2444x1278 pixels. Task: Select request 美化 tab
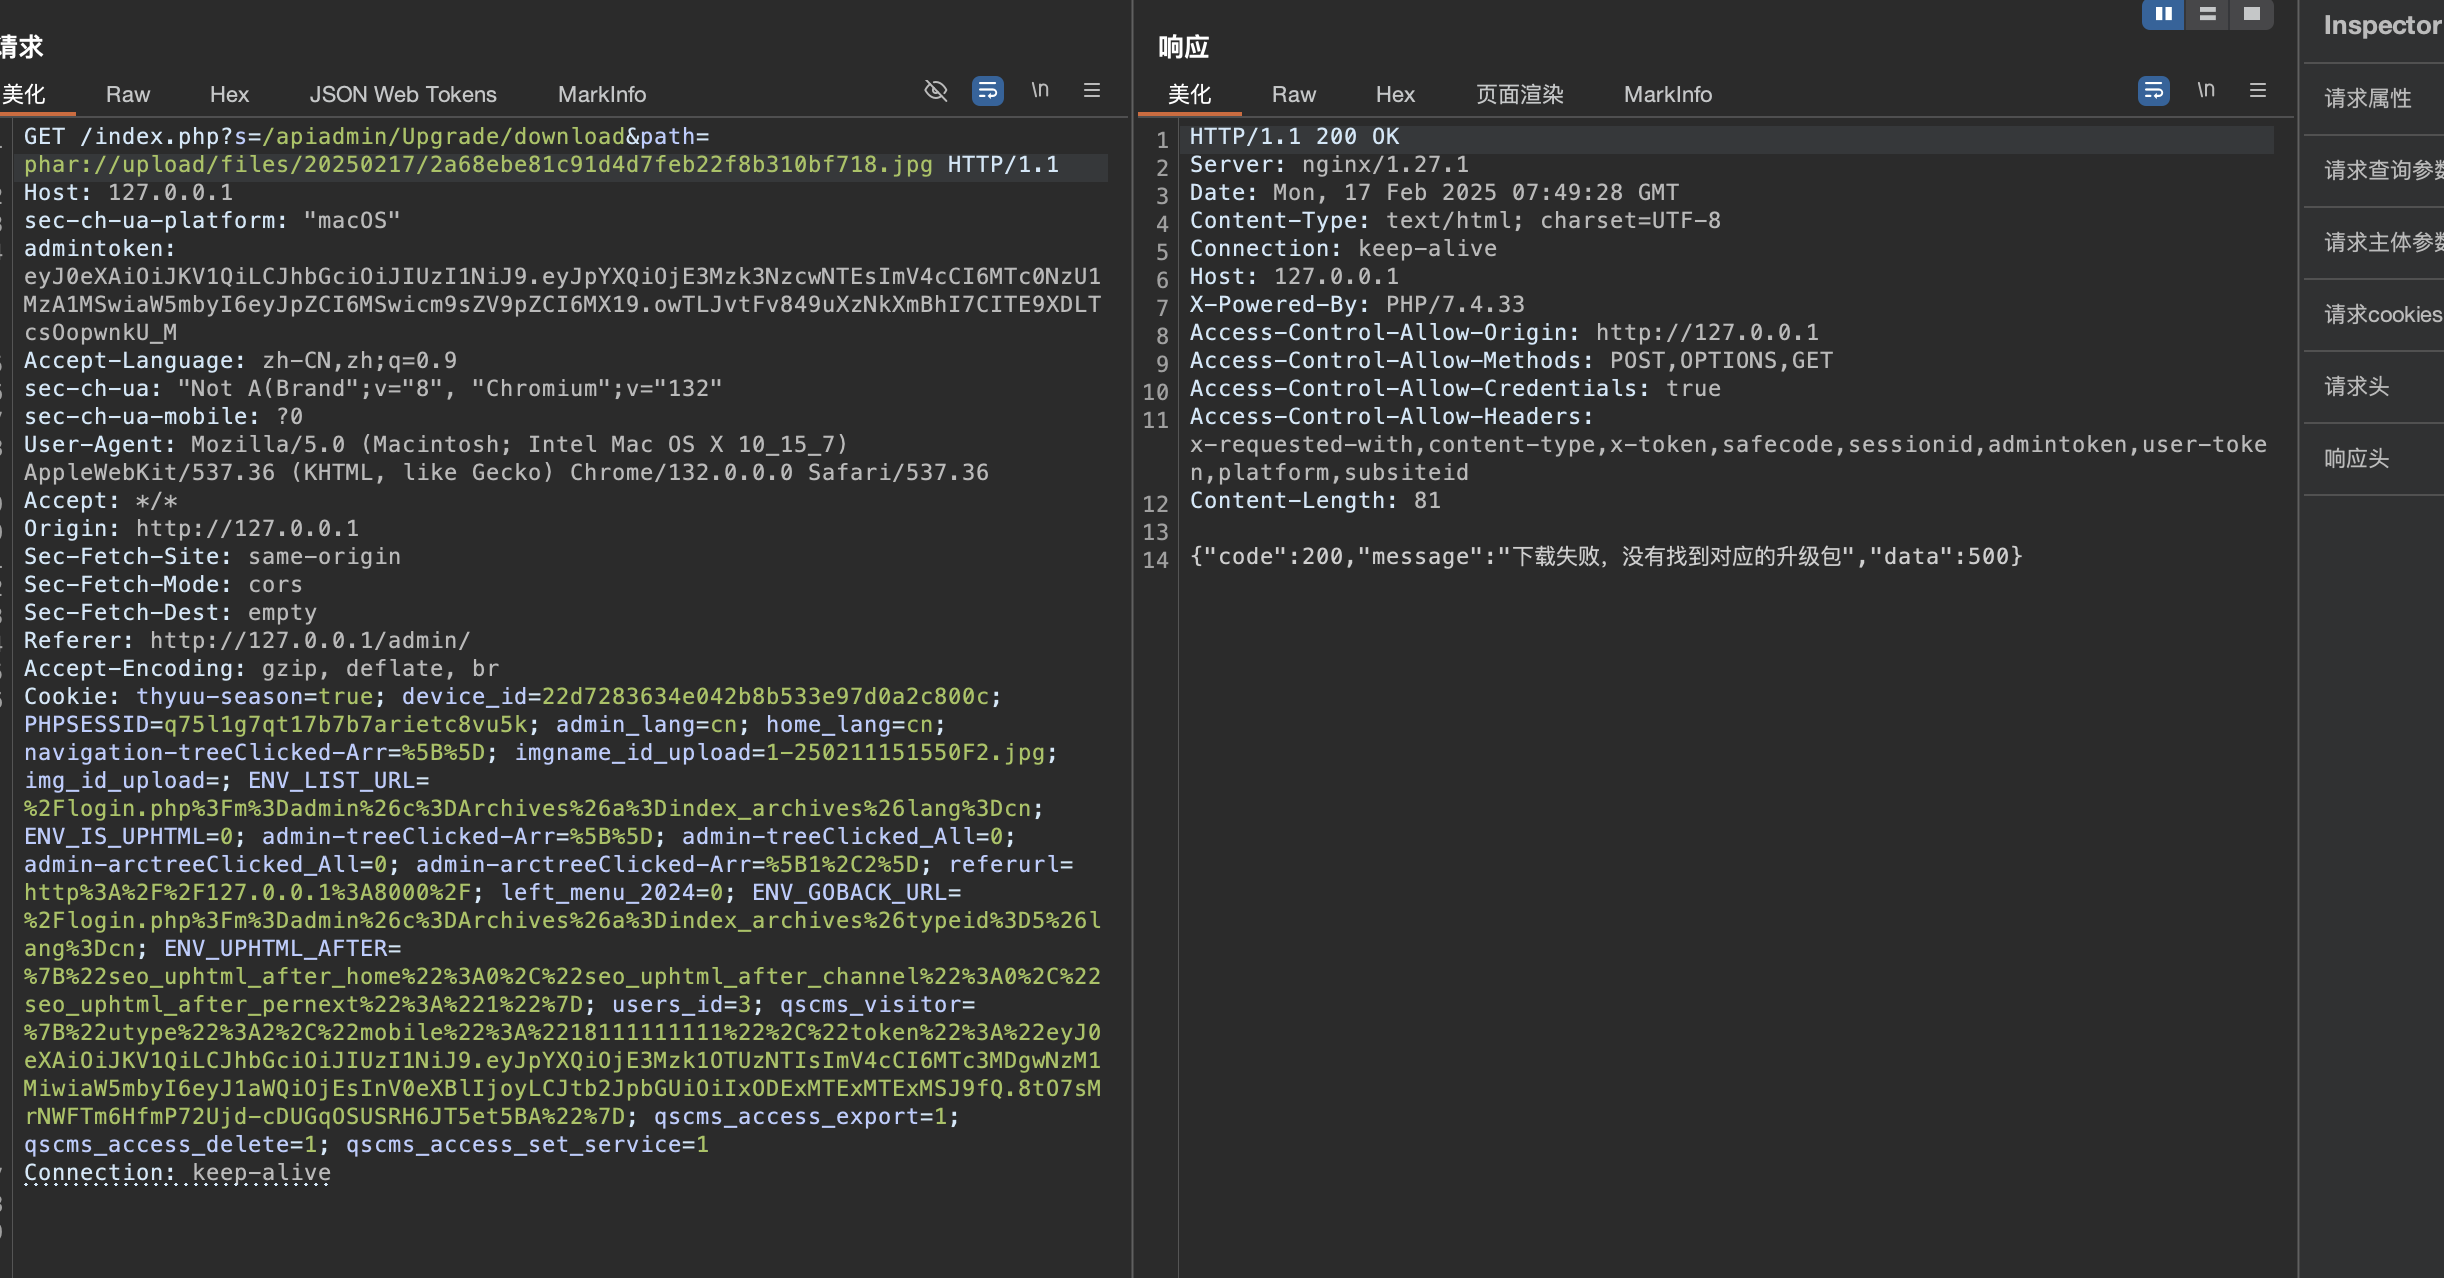[x=24, y=94]
